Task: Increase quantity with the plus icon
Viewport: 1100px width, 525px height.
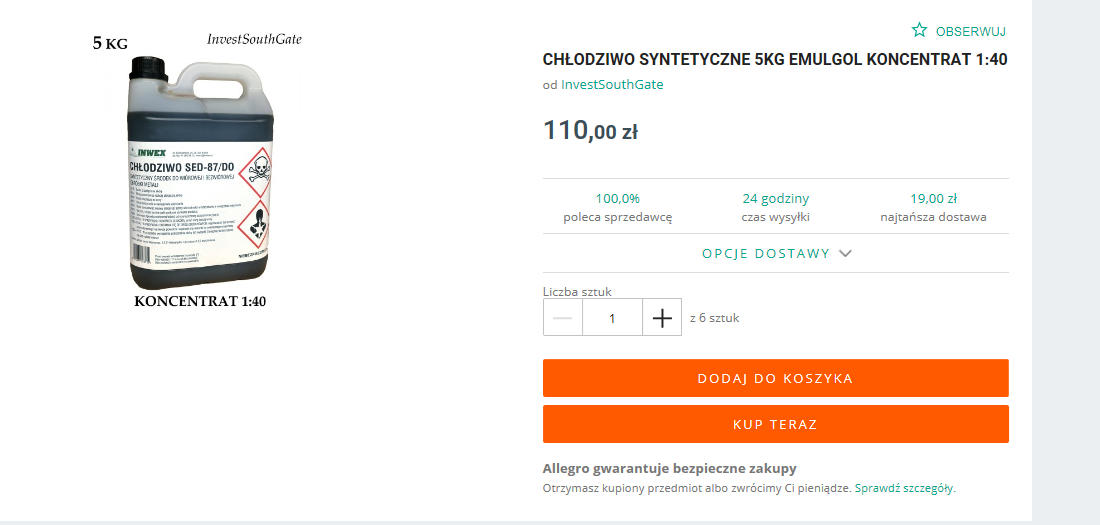Action: tap(662, 317)
